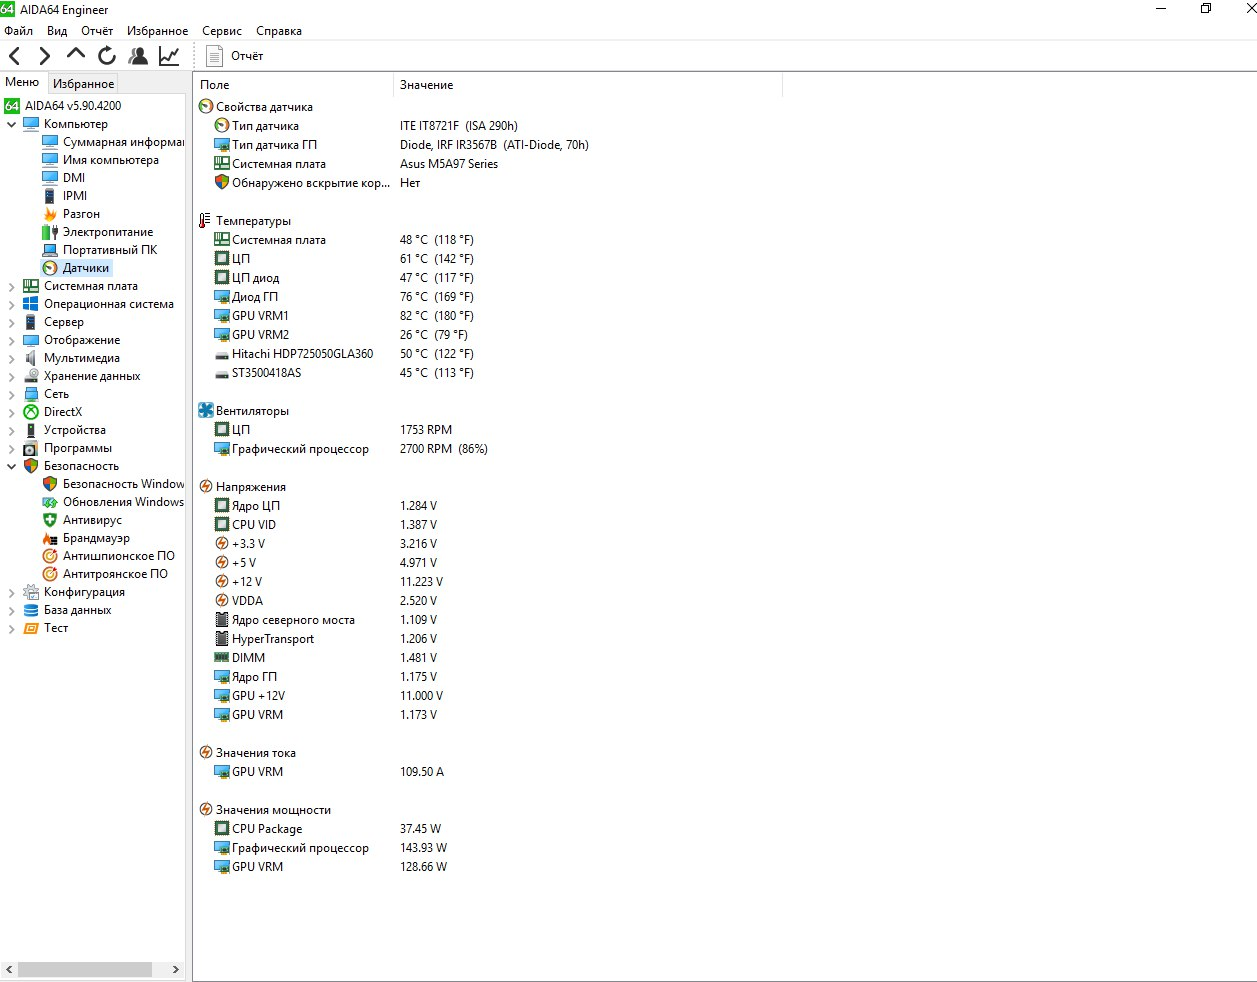The width and height of the screenshot is (1257, 982).
Task: Open the Сервис menu
Action: pos(222,31)
